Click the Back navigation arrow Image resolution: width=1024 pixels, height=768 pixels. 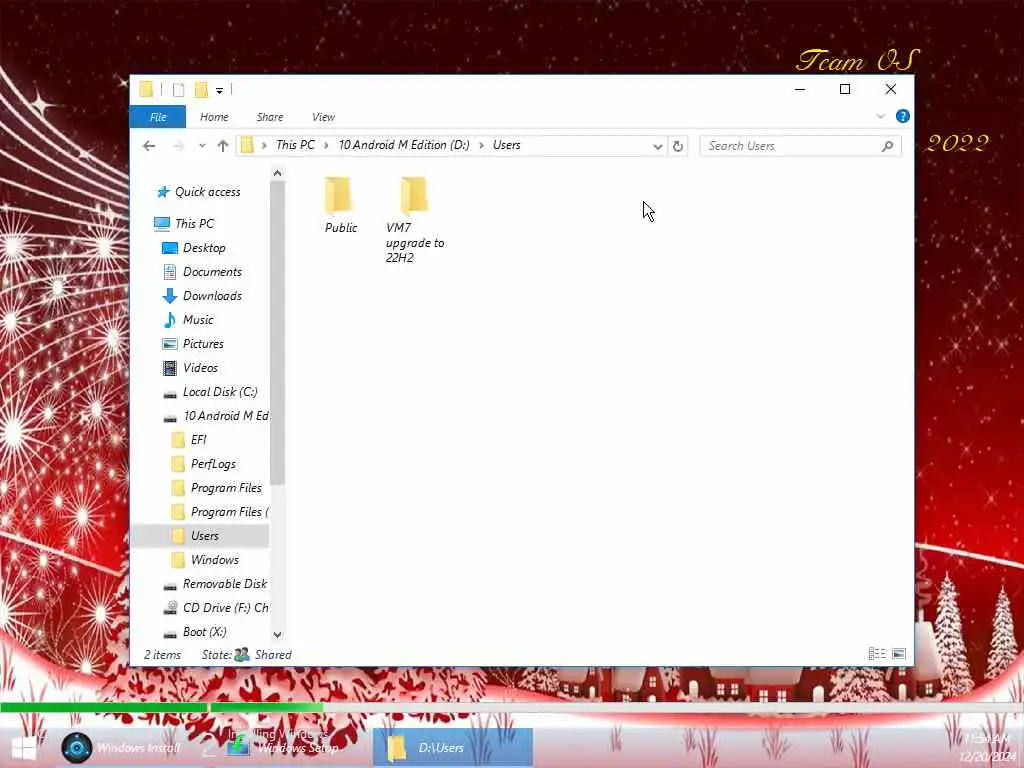click(149, 146)
